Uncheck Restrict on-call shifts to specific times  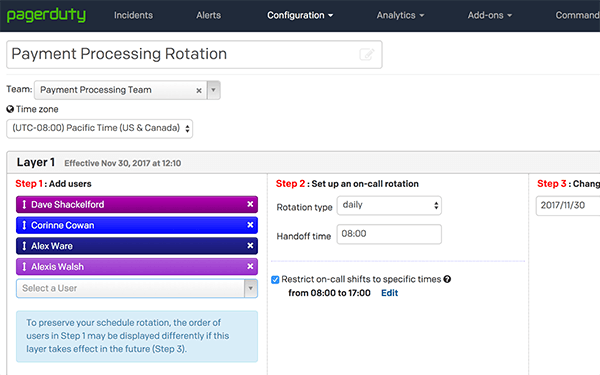click(275, 280)
